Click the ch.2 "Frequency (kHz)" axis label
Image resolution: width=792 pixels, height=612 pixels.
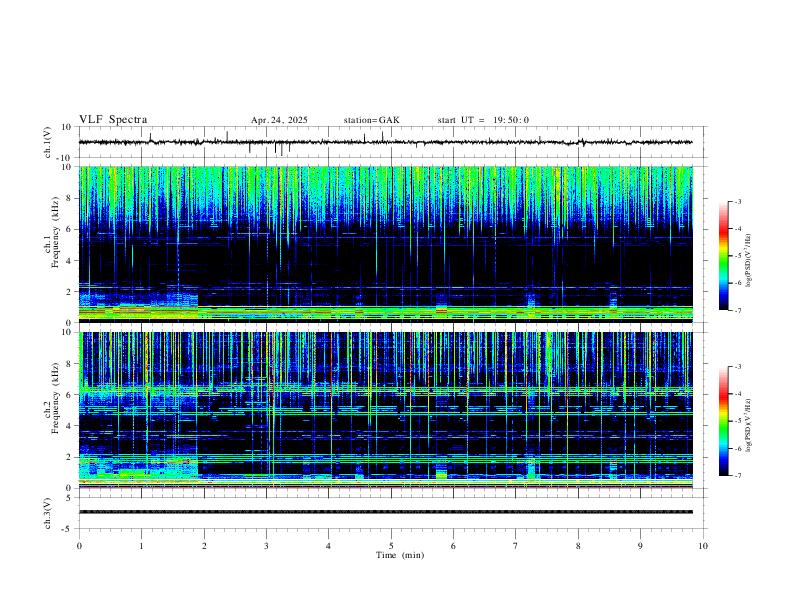55,398
